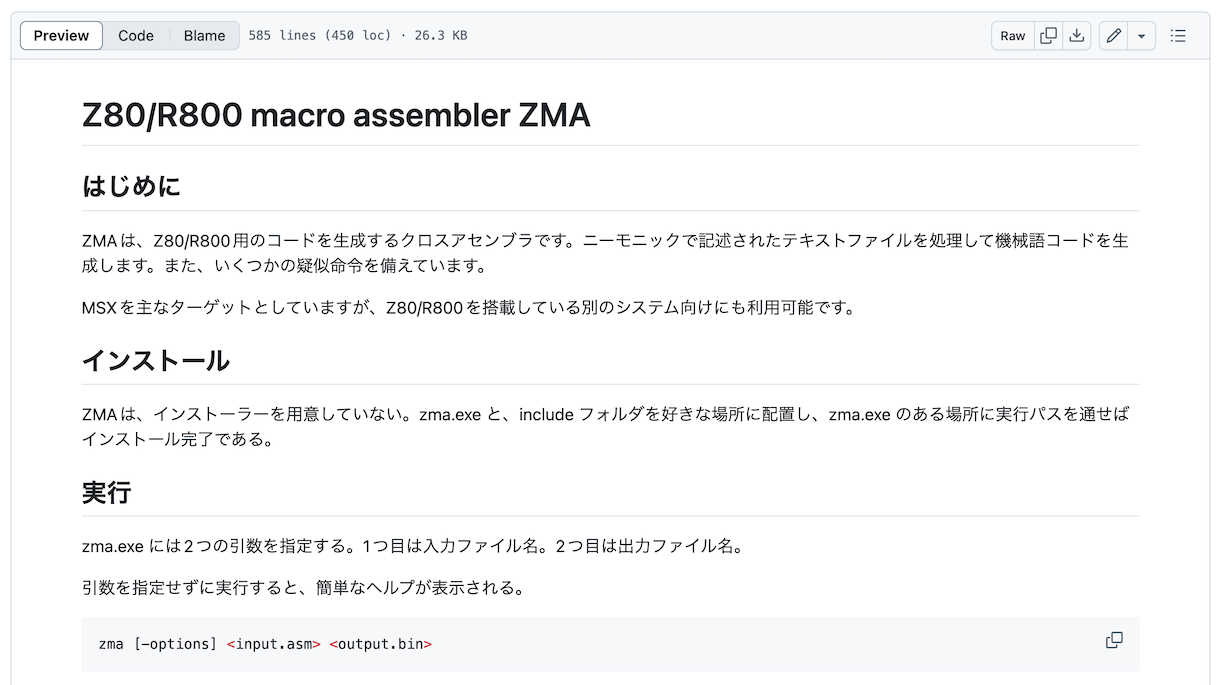The width and height of the screenshot is (1220, 685).
Task: Click the はじめに section heading
Action: [131, 186]
